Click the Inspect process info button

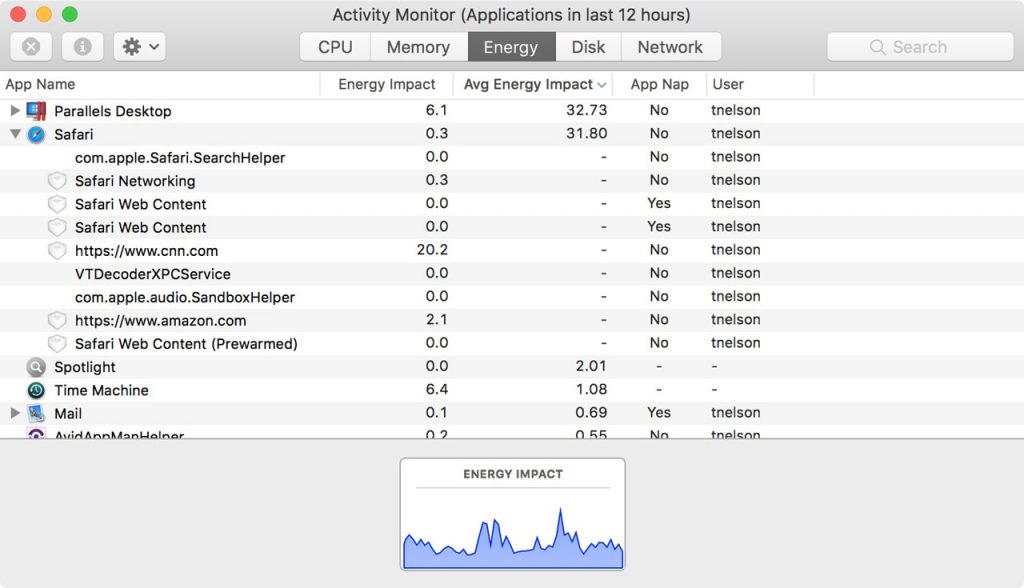82,46
